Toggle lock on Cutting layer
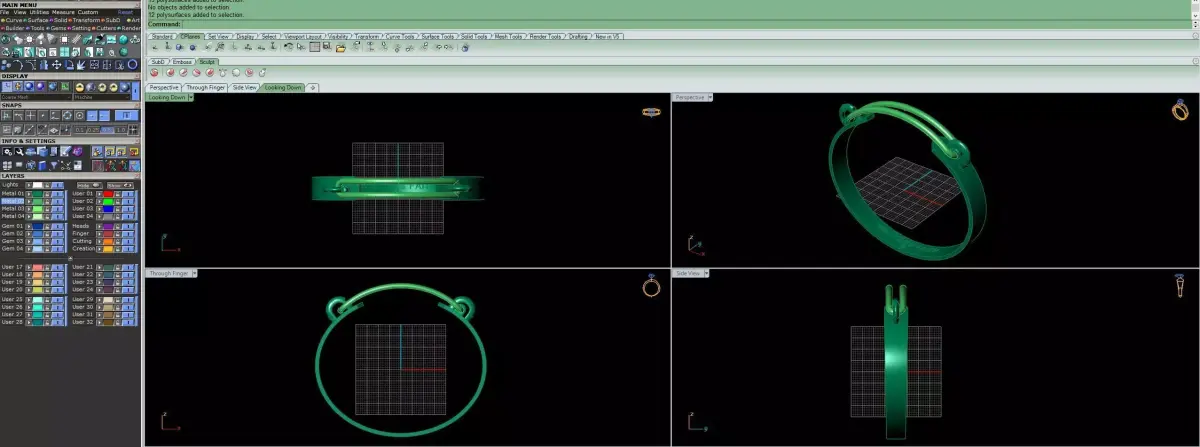 point(117,242)
